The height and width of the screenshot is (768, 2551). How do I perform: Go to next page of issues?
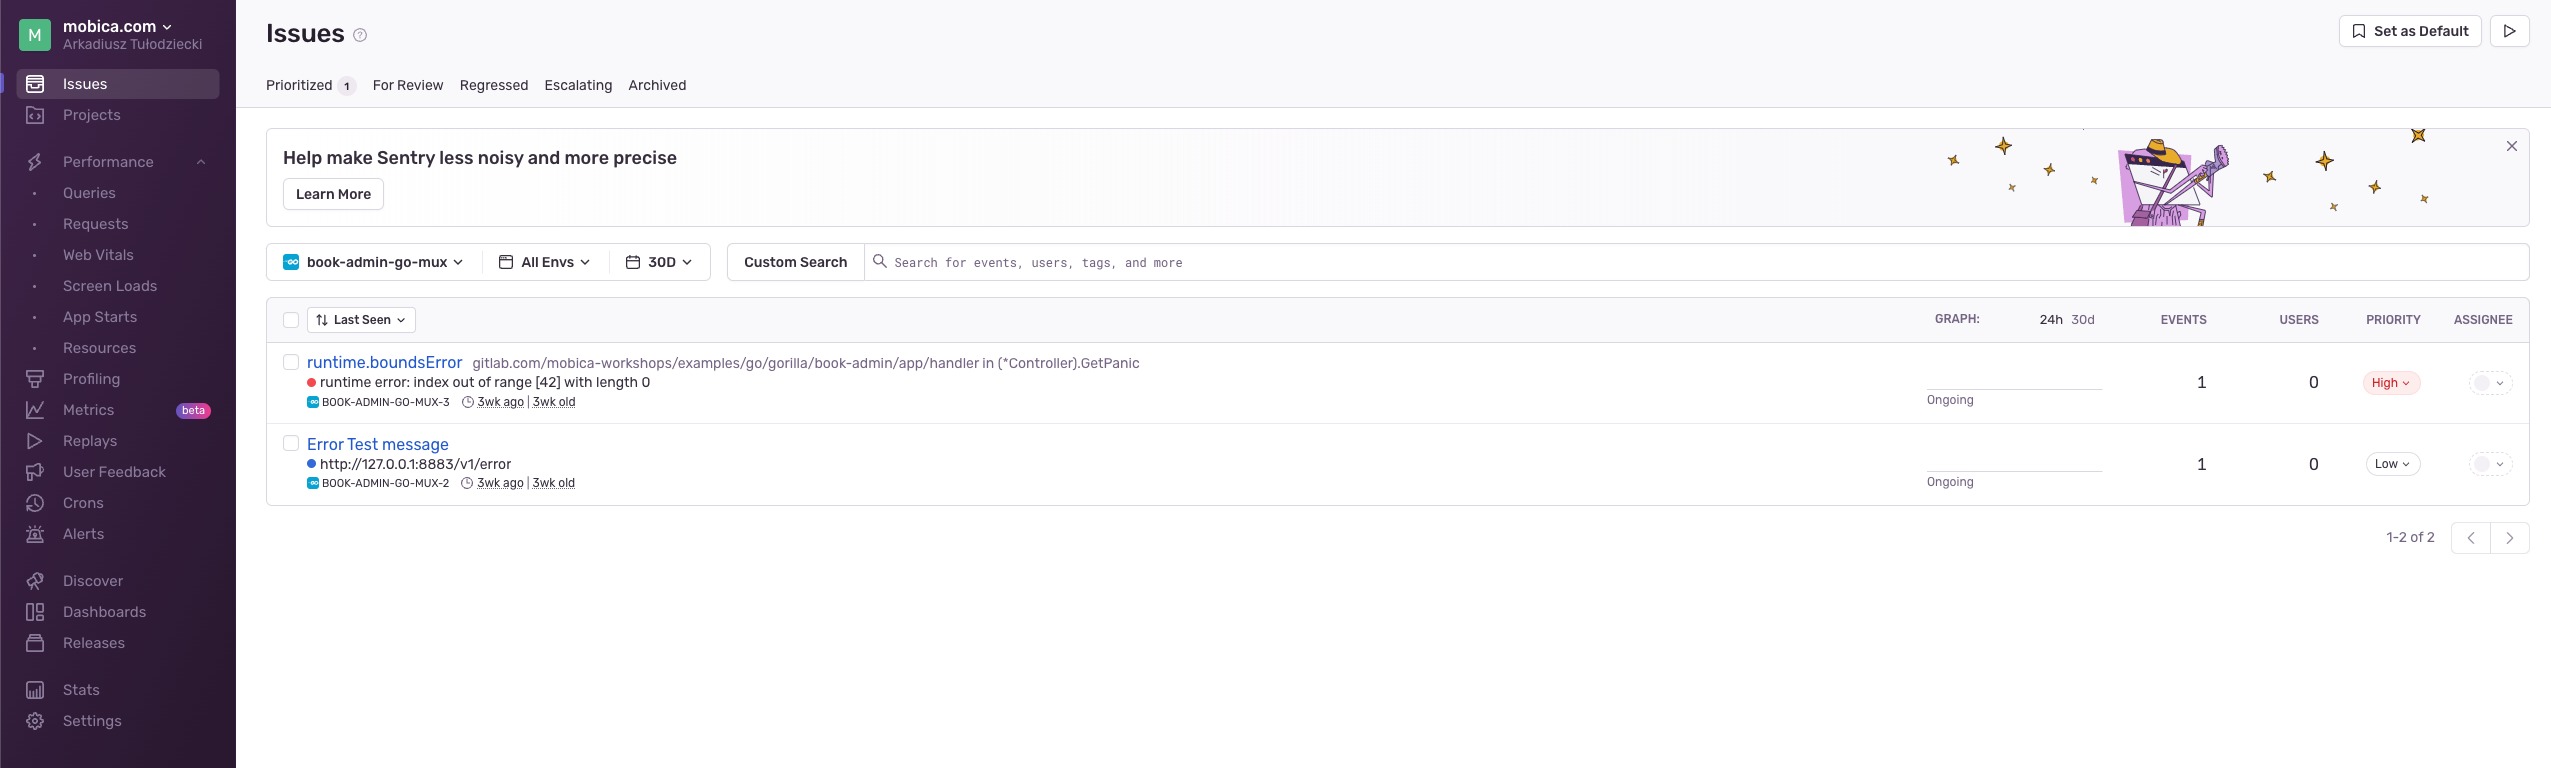[2509, 538]
